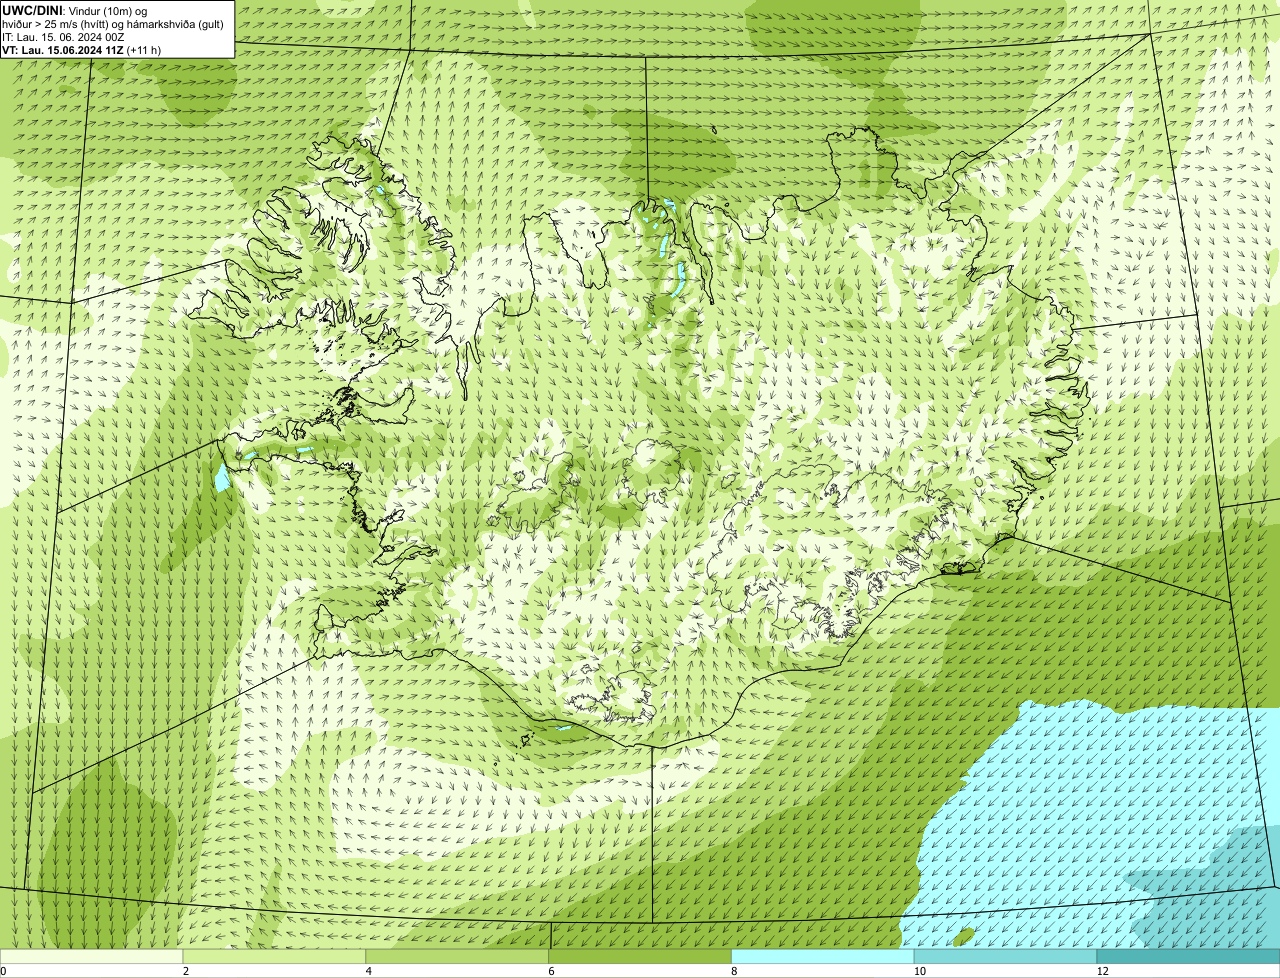Click the "2" tick label on the color scale
1280x978 pixels.
tap(186, 971)
